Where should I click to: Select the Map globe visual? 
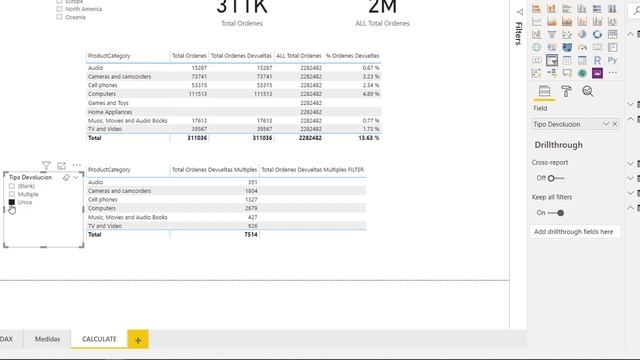(x=536, y=47)
